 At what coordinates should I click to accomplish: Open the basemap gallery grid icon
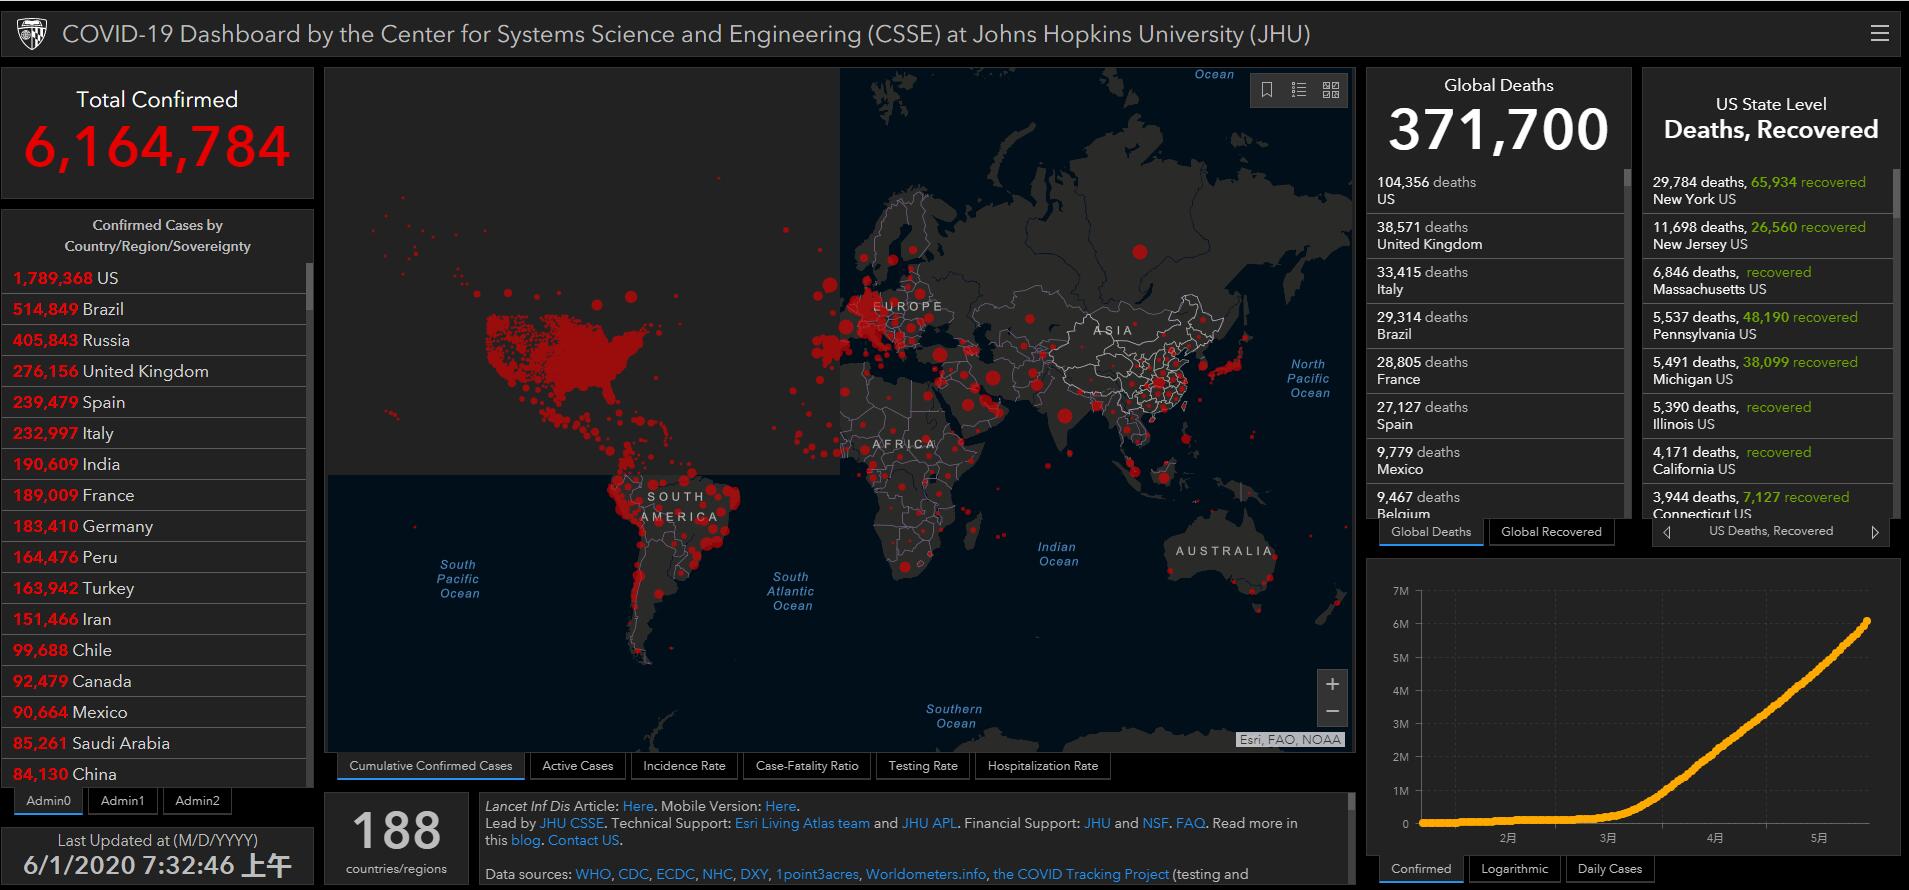1331,90
